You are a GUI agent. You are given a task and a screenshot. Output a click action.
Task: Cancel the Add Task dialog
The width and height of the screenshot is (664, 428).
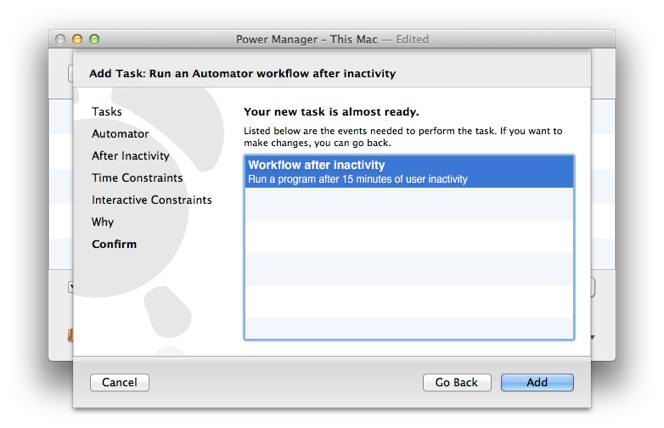click(x=119, y=382)
